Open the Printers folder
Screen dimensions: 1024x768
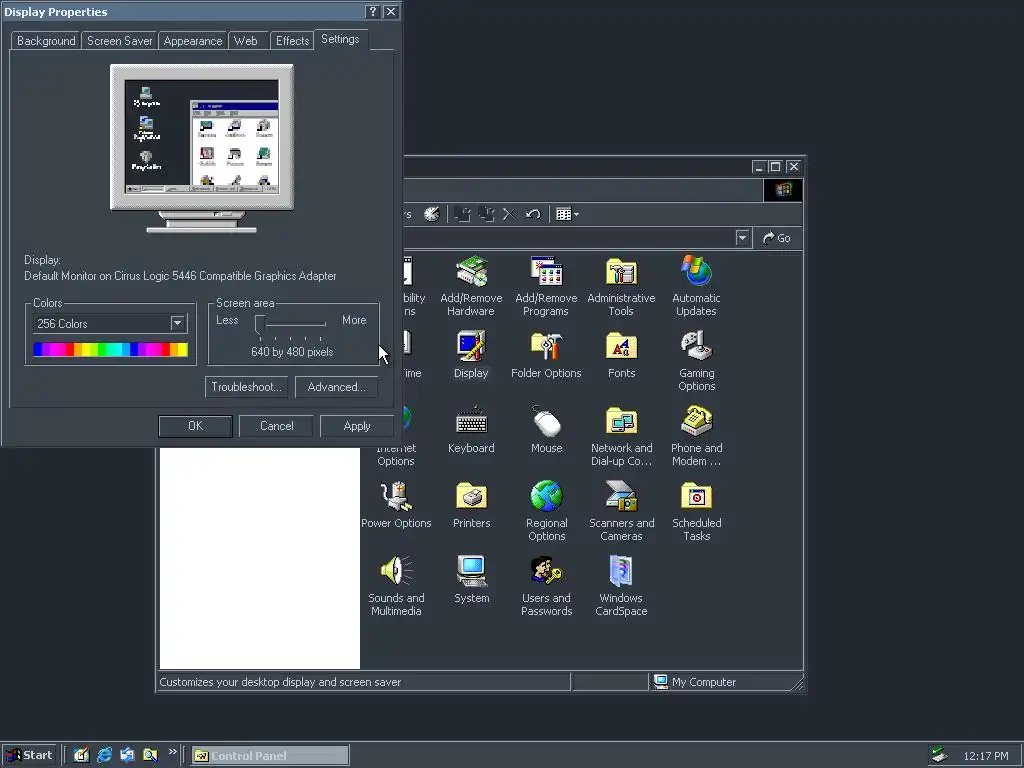[471, 505]
